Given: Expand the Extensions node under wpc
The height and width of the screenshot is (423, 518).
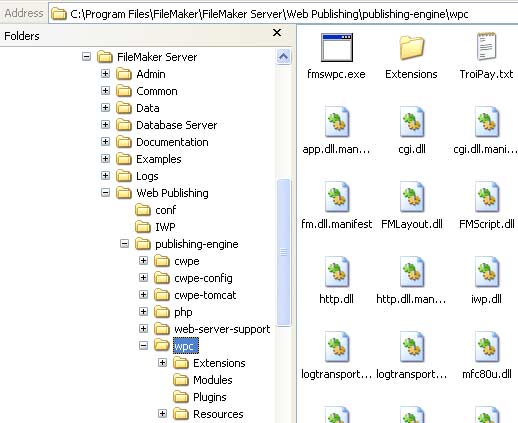Looking at the screenshot, I should click(x=162, y=363).
